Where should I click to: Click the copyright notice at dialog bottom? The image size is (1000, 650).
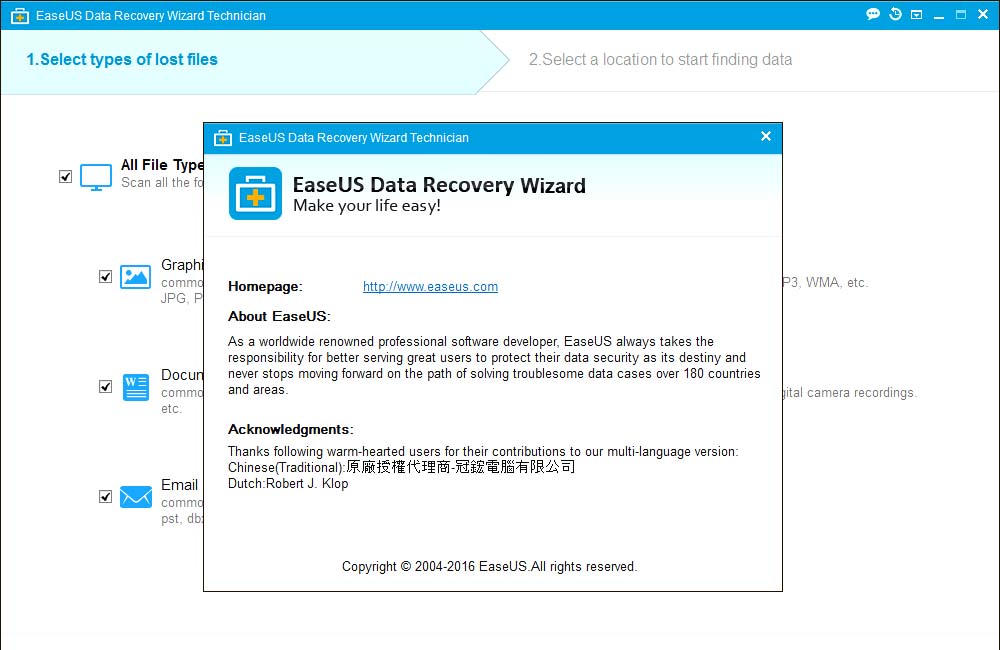coord(490,566)
